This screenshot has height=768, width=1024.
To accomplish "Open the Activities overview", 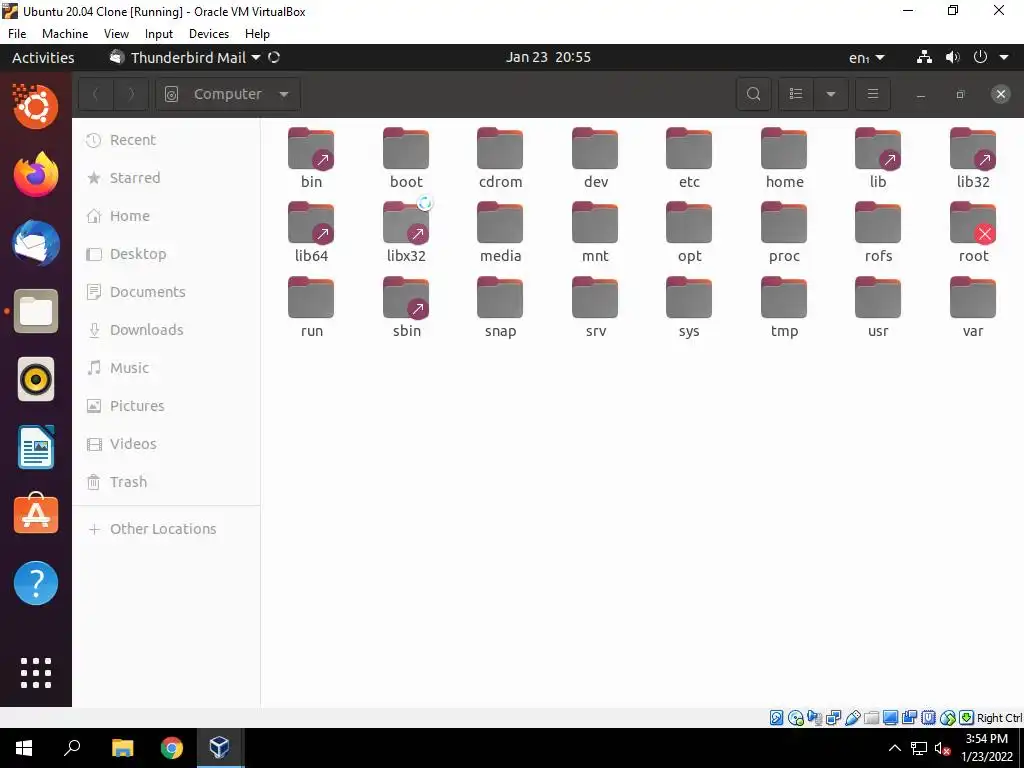I will pos(43,57).
